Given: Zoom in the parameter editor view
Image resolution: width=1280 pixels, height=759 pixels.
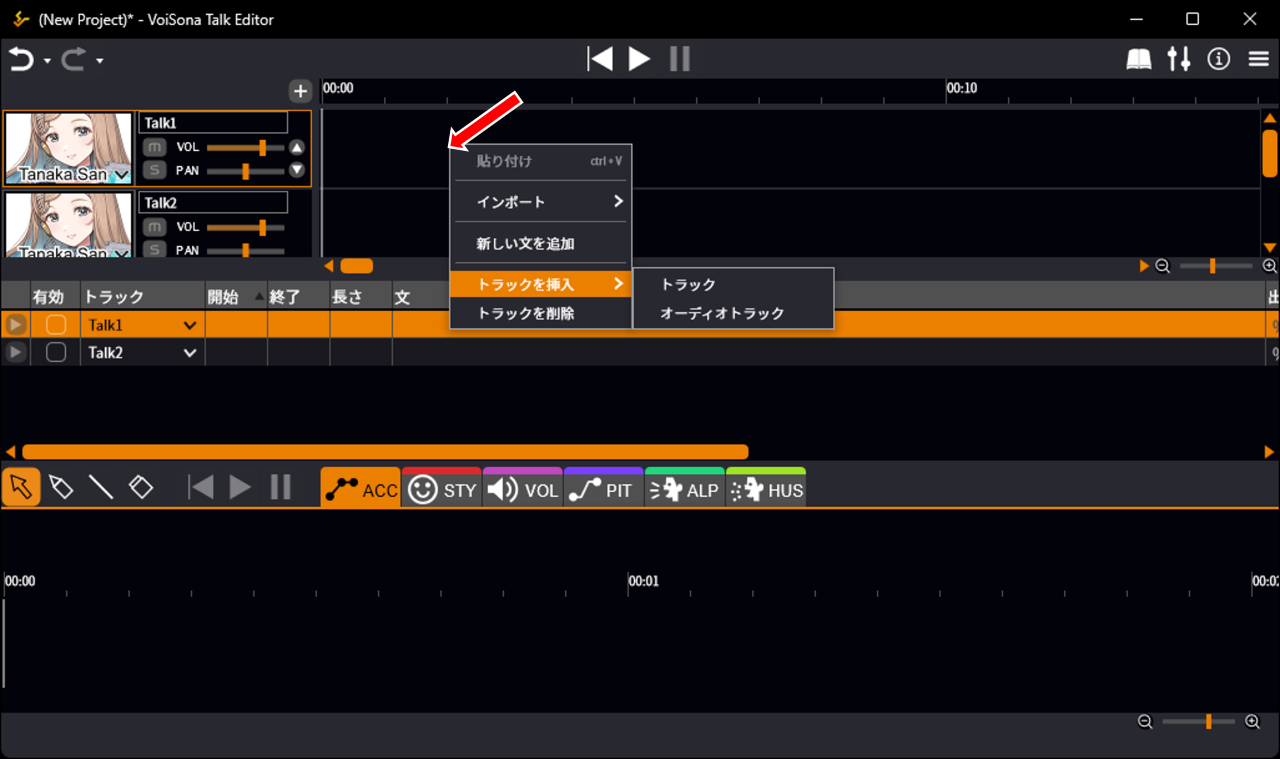Looking at the screenshot, I should pos(1252,721).
